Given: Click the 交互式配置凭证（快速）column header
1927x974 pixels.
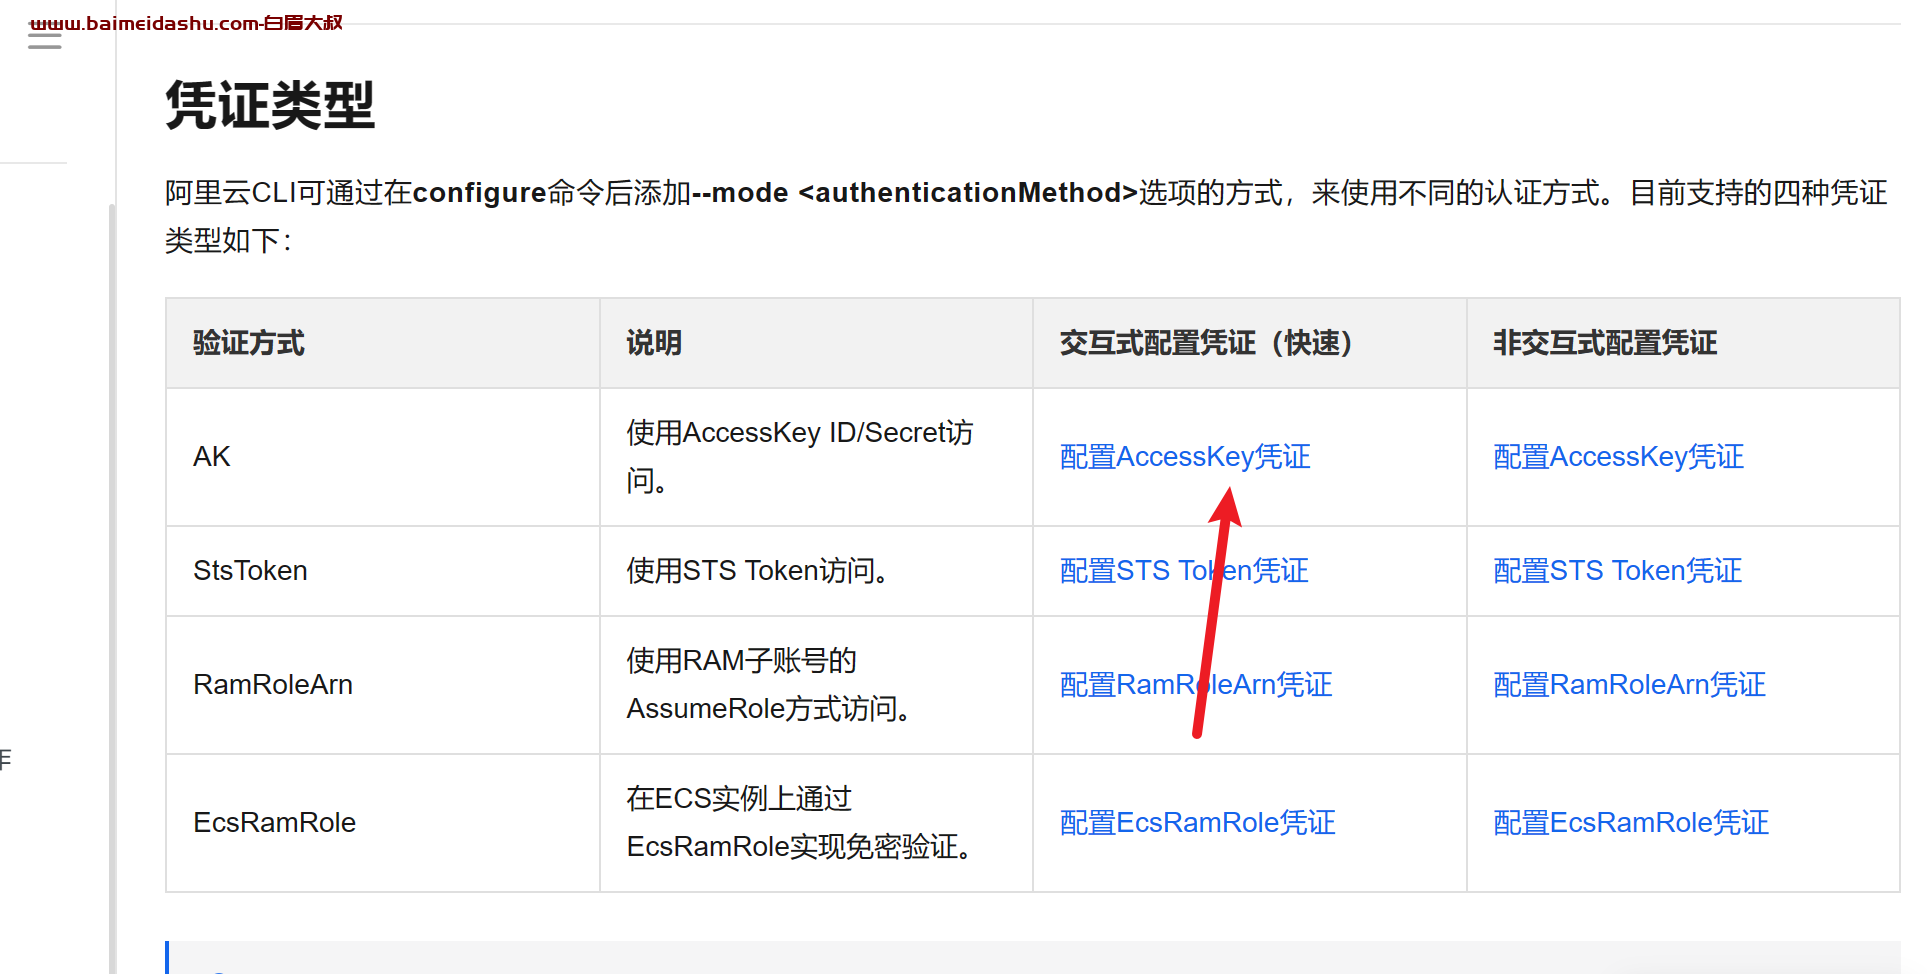Looking at the screenshot, I should pos(1250,343).
